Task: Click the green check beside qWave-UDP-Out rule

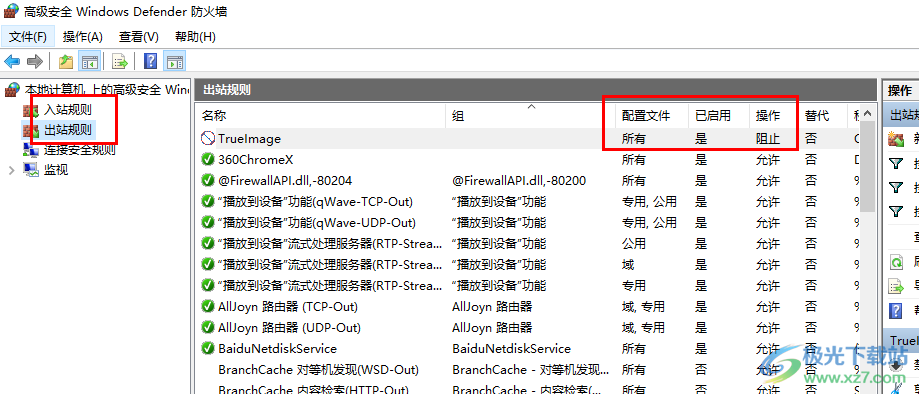Action: 207,223
